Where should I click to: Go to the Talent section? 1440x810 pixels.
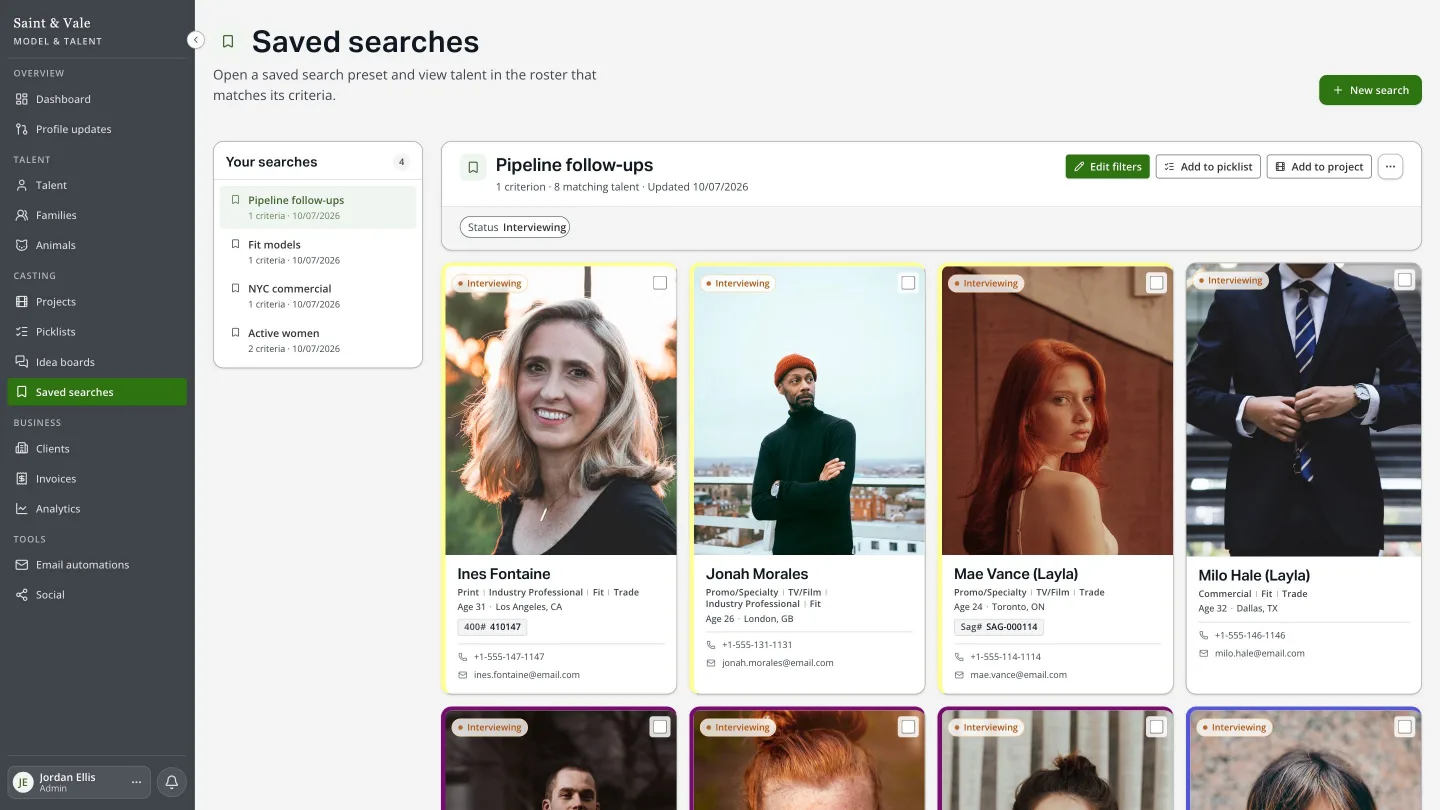pos(97,185)
